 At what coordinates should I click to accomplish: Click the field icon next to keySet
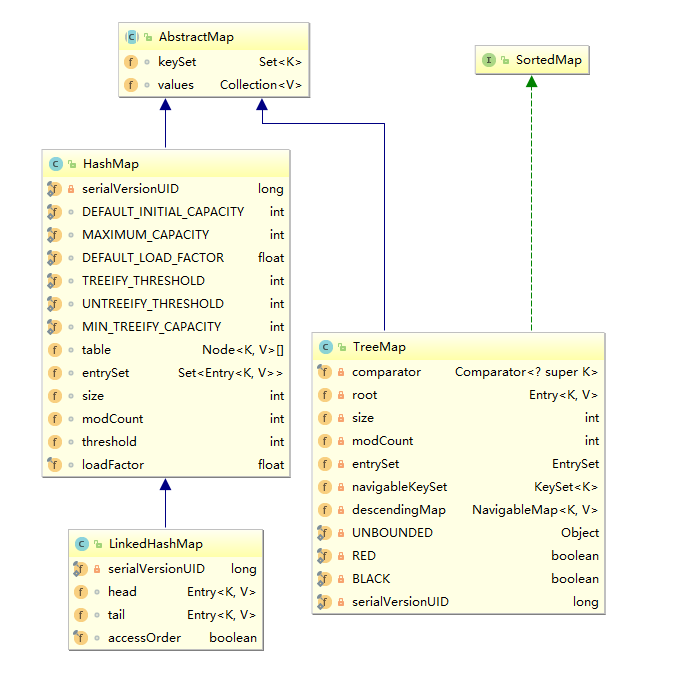[x=131, y=62]
